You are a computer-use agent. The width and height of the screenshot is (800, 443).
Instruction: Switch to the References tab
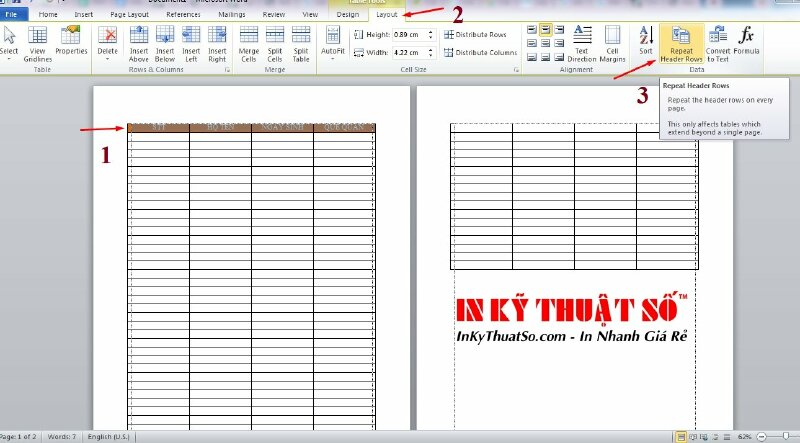tap(183, 14)
